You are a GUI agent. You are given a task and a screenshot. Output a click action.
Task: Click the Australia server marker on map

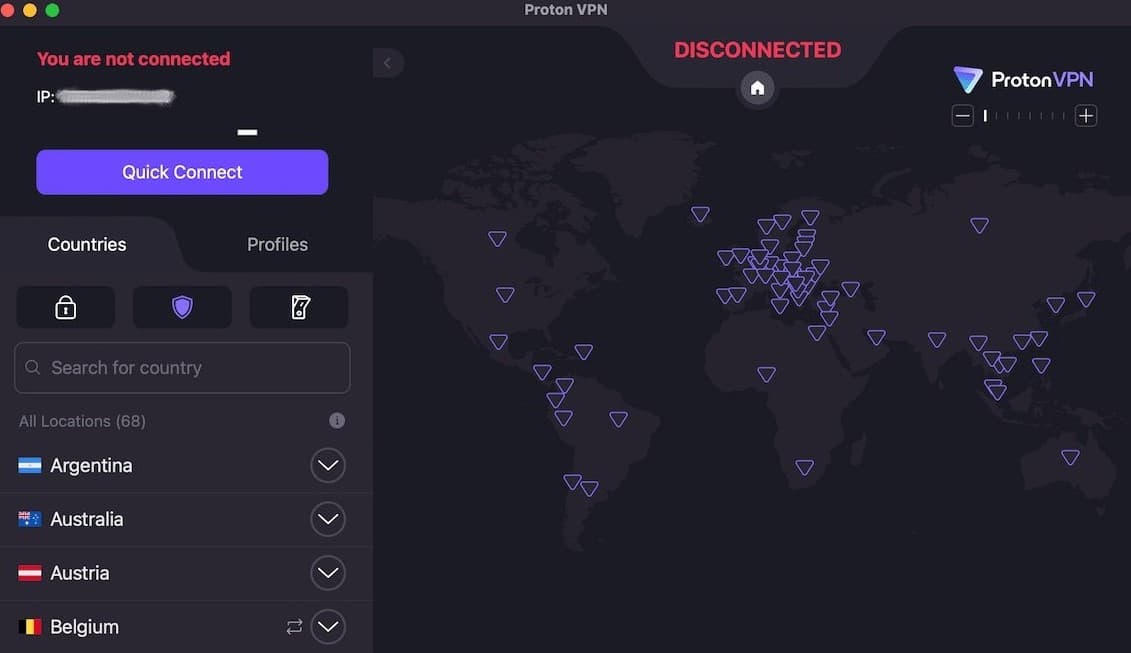click(x=1070, y=456)
